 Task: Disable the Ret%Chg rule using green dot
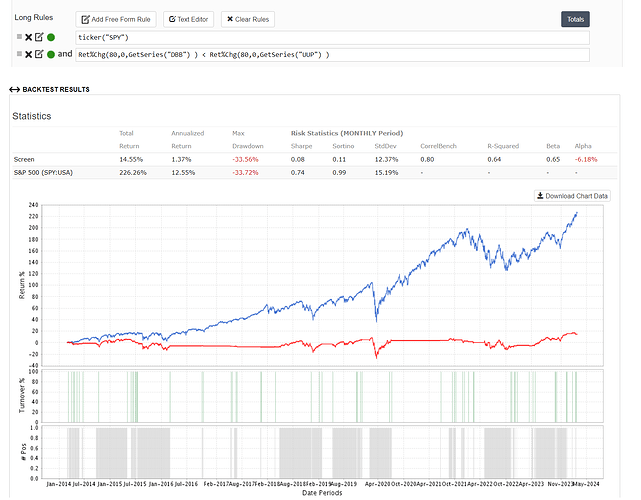point(50,53)
